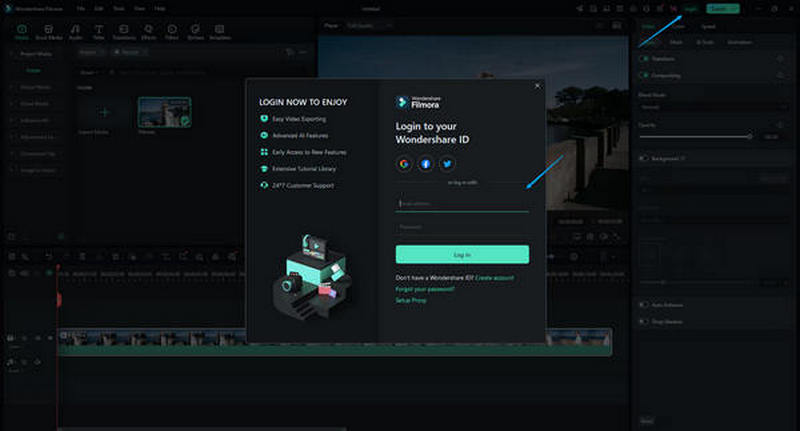Open the View menu

pos(139,9)
